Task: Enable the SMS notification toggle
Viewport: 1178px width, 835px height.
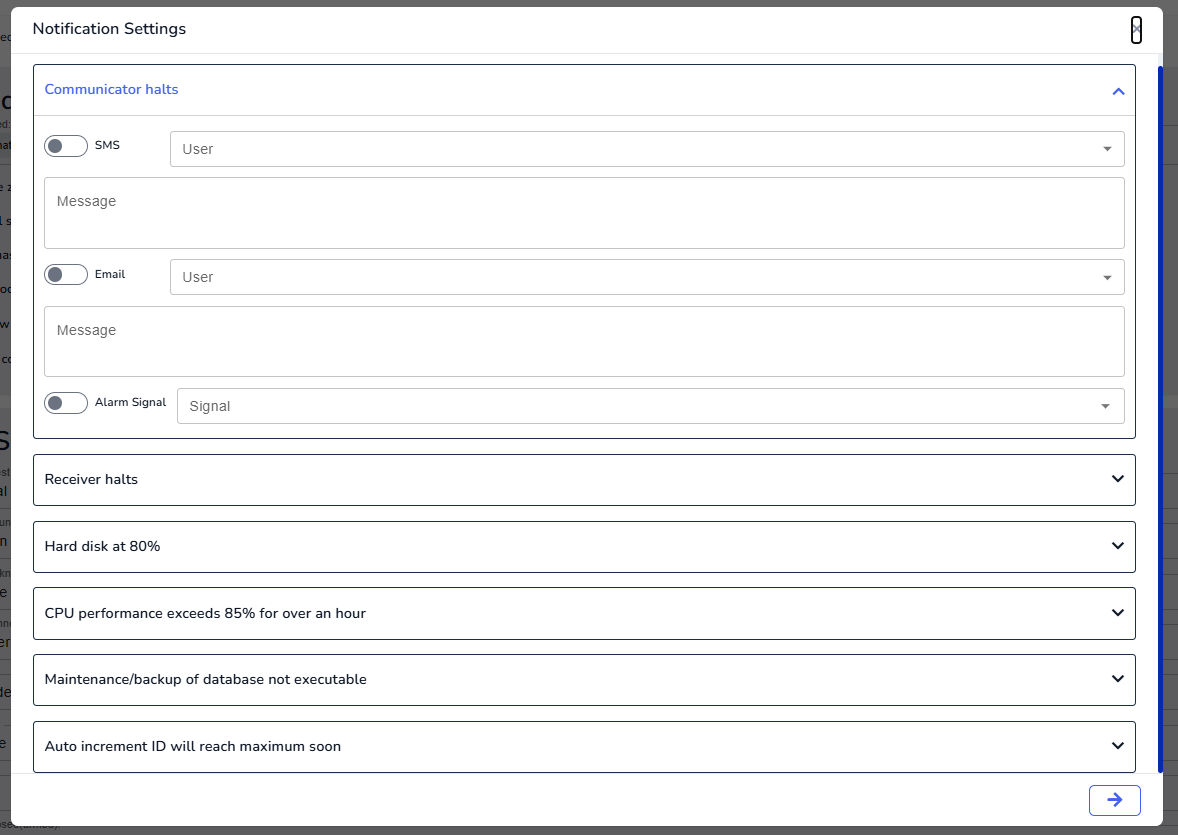Action: click(x=66, y=146)
